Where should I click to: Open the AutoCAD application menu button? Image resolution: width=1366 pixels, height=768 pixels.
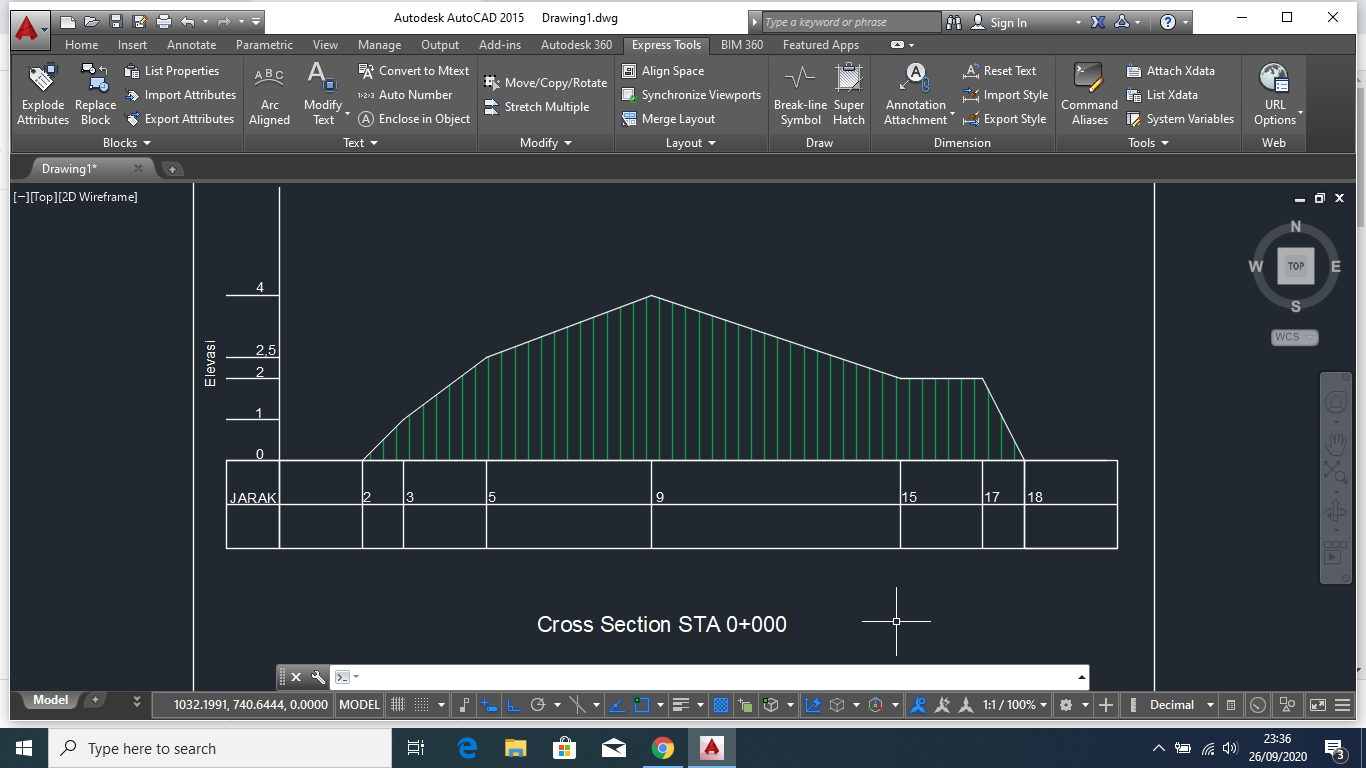(28, 28)
